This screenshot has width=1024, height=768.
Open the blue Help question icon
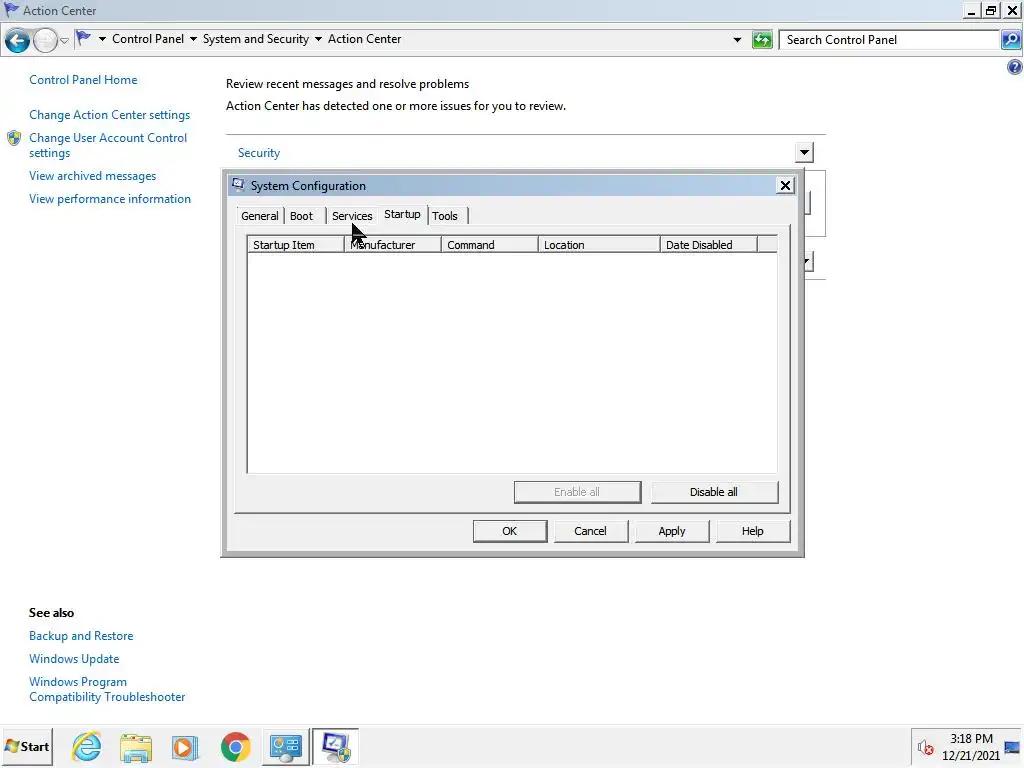[1015, 67]
